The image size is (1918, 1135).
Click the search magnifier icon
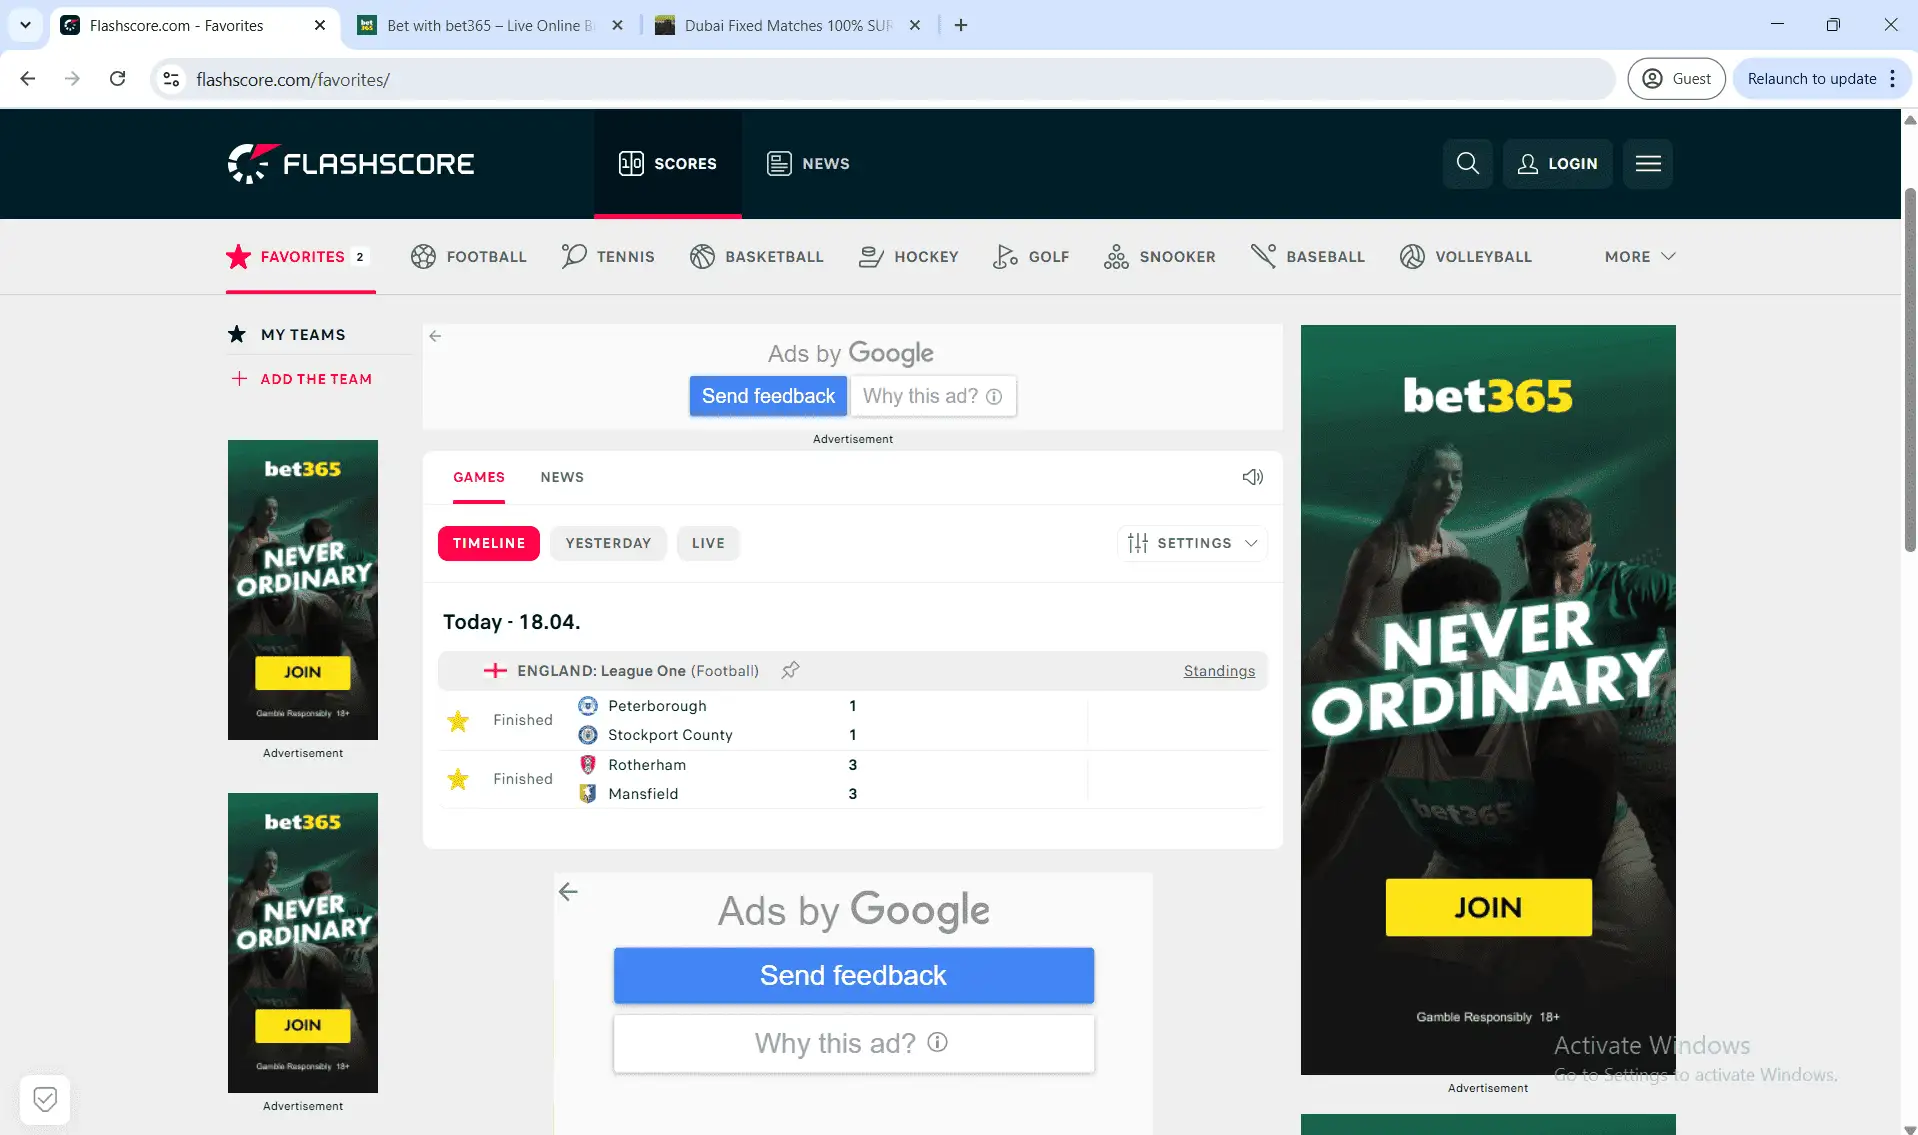tap(1466, 163)
